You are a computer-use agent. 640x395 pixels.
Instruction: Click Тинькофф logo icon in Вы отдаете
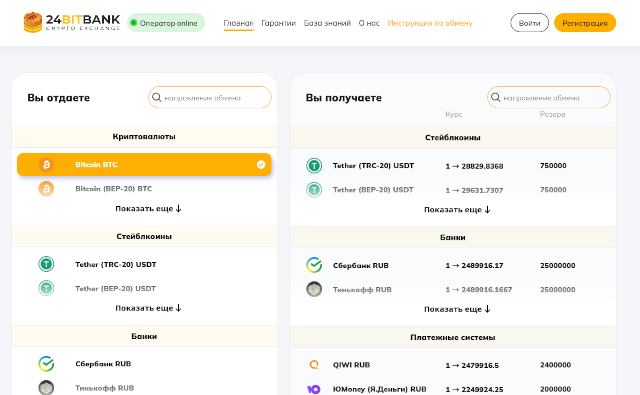coord(46,388)
